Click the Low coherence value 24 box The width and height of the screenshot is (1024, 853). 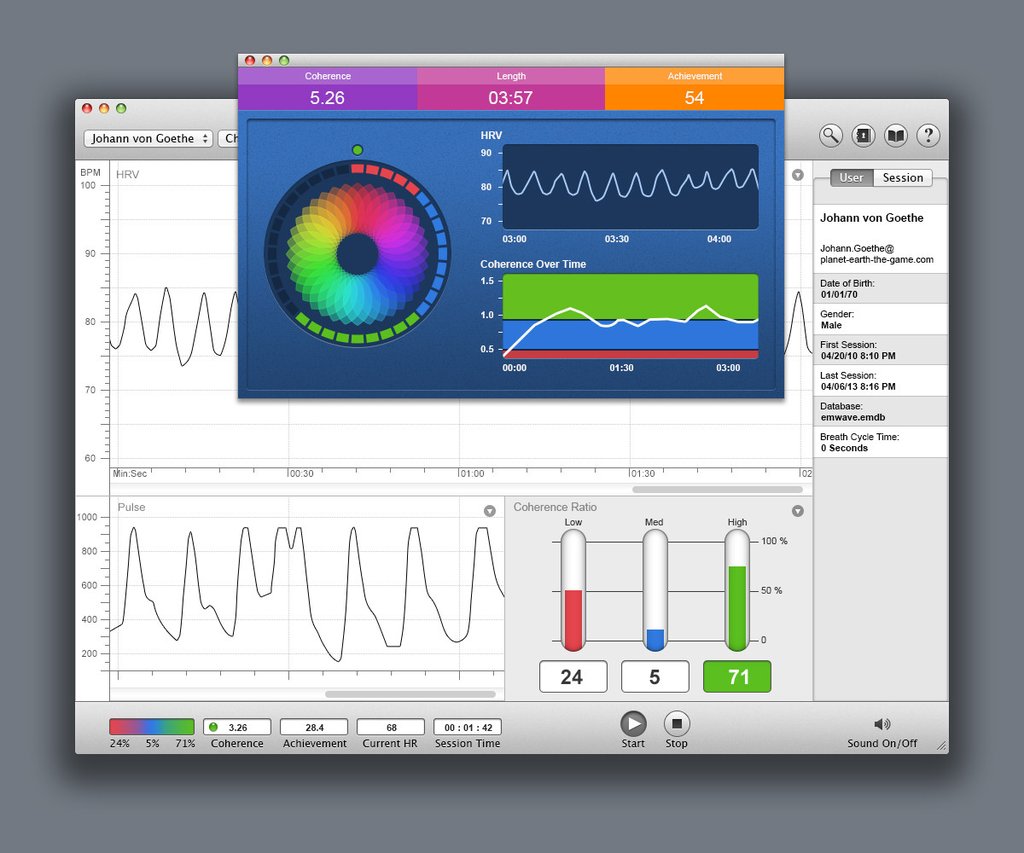coord(572,677)
